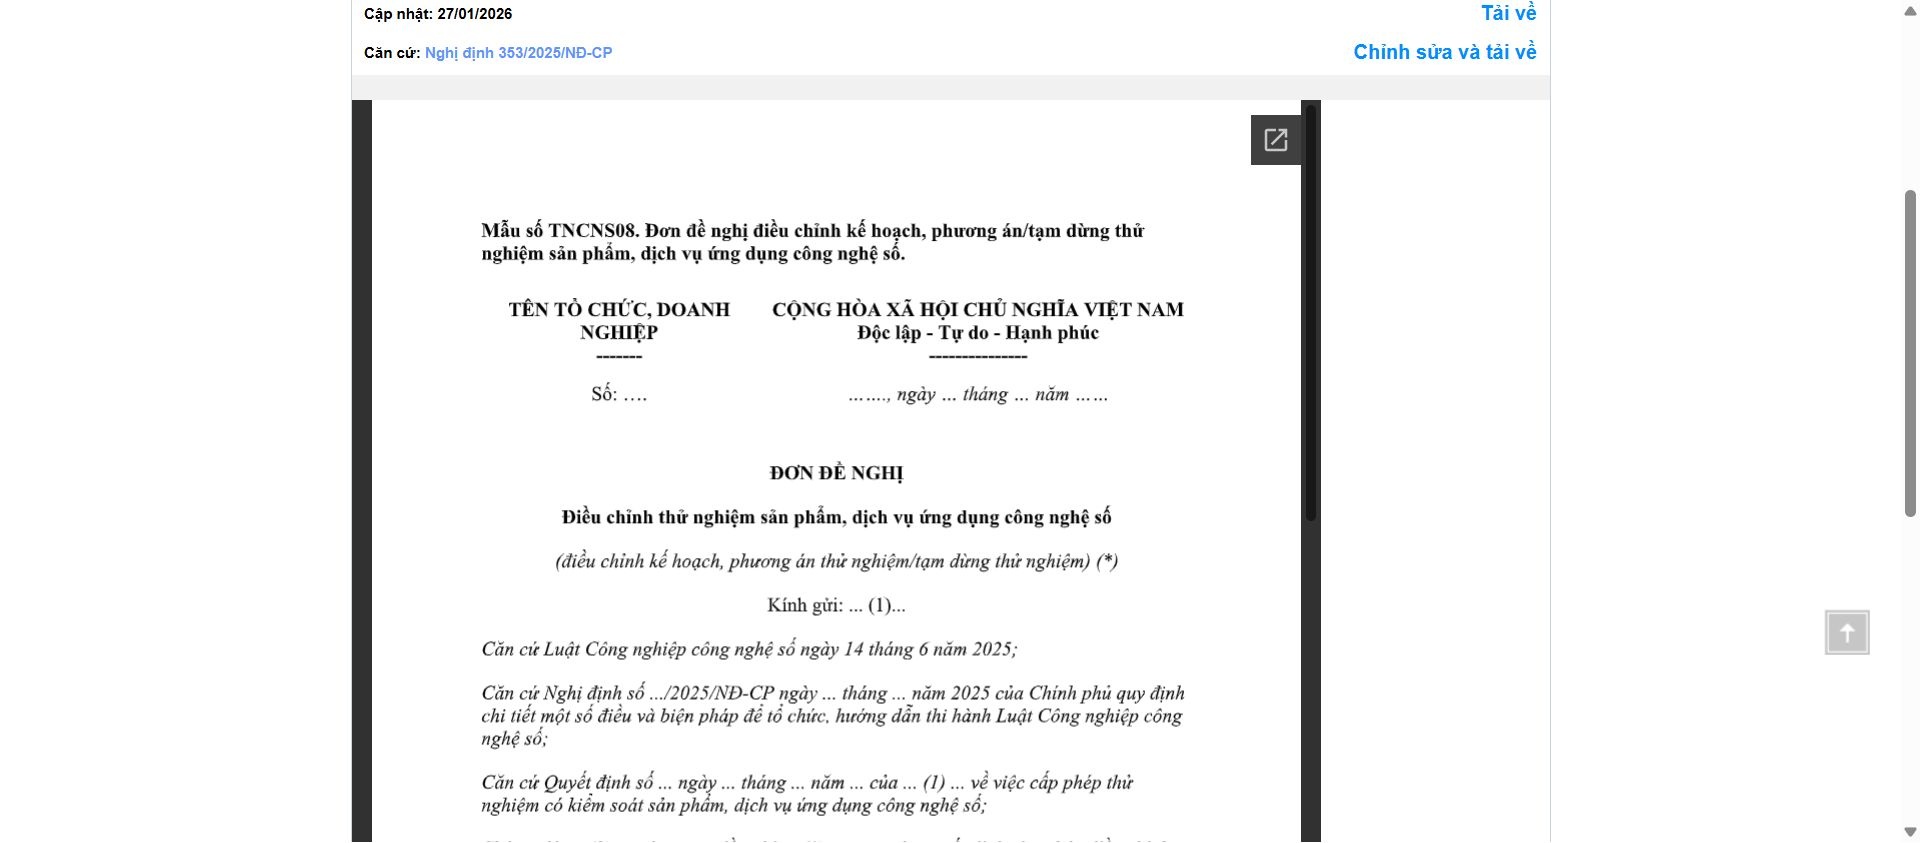This screenshot has width=1920, height=843.
Task: Click the 'ĐƠN ĐỀ NGHỊ' heading
Action: 836,473
